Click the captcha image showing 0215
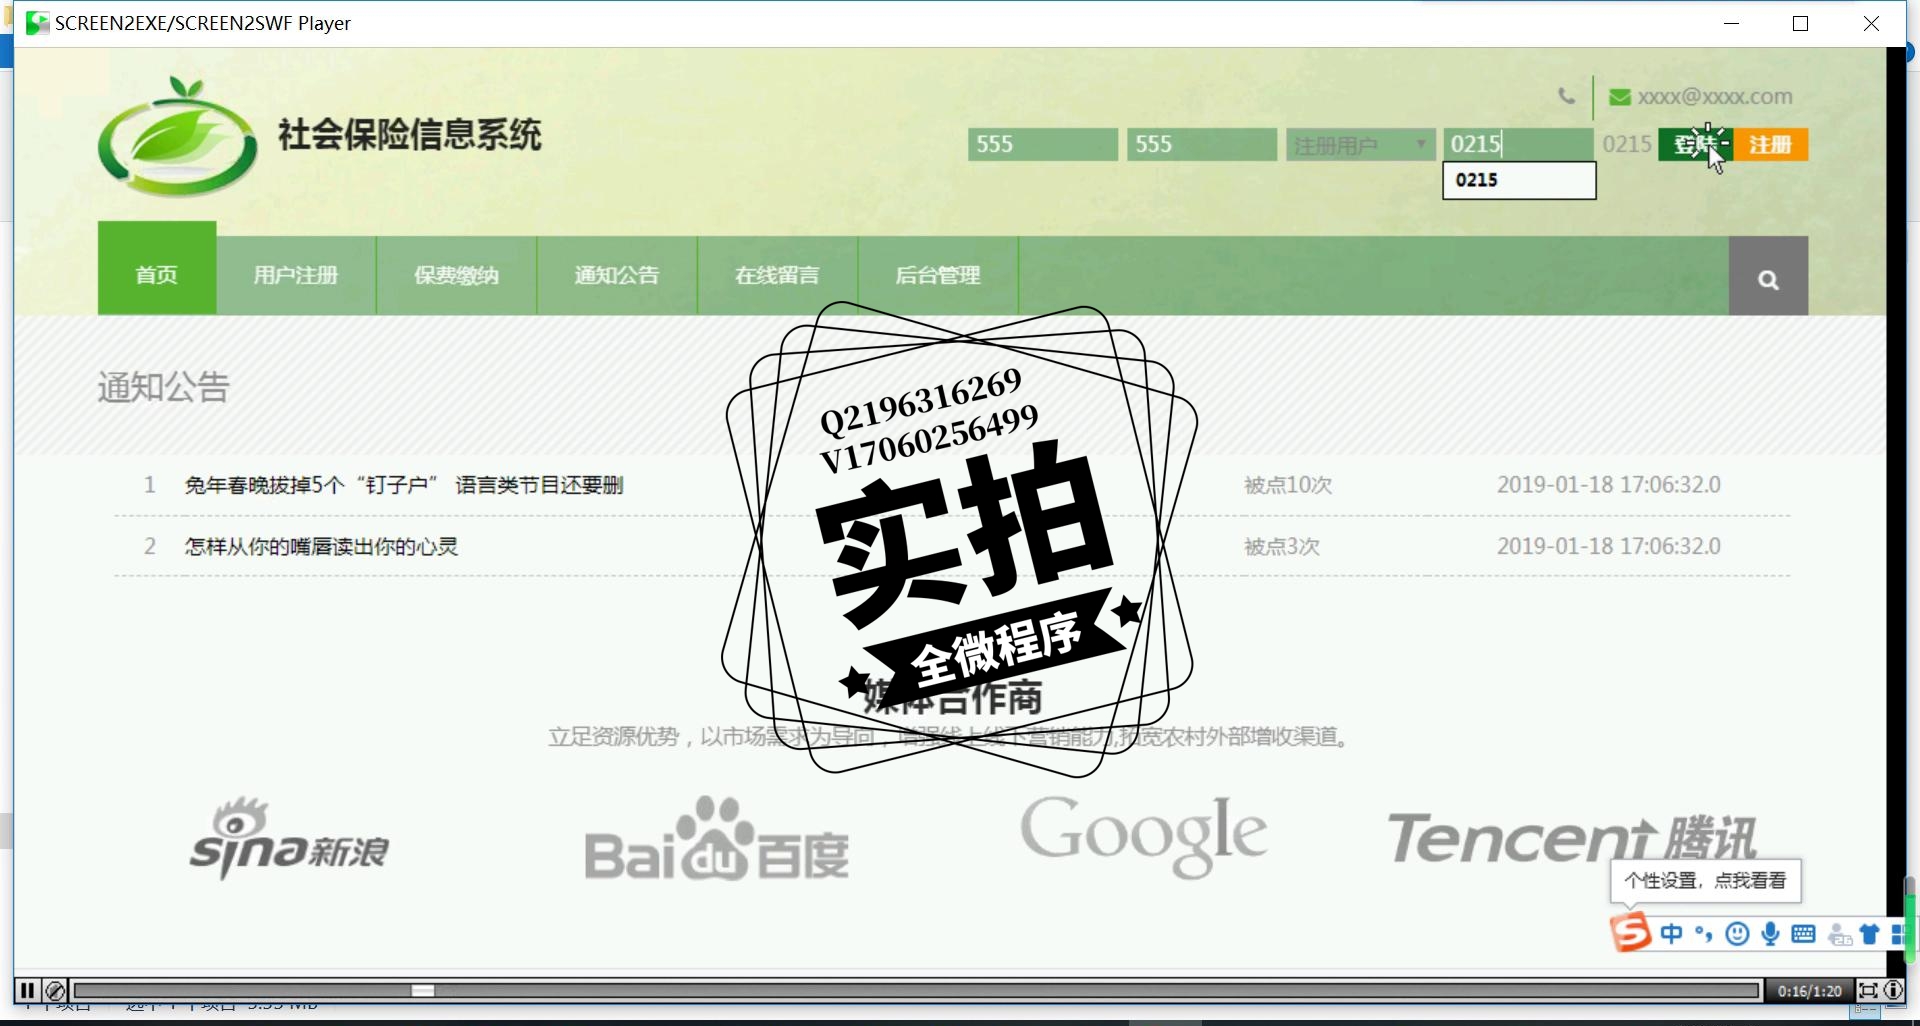 pos(1626,144)
